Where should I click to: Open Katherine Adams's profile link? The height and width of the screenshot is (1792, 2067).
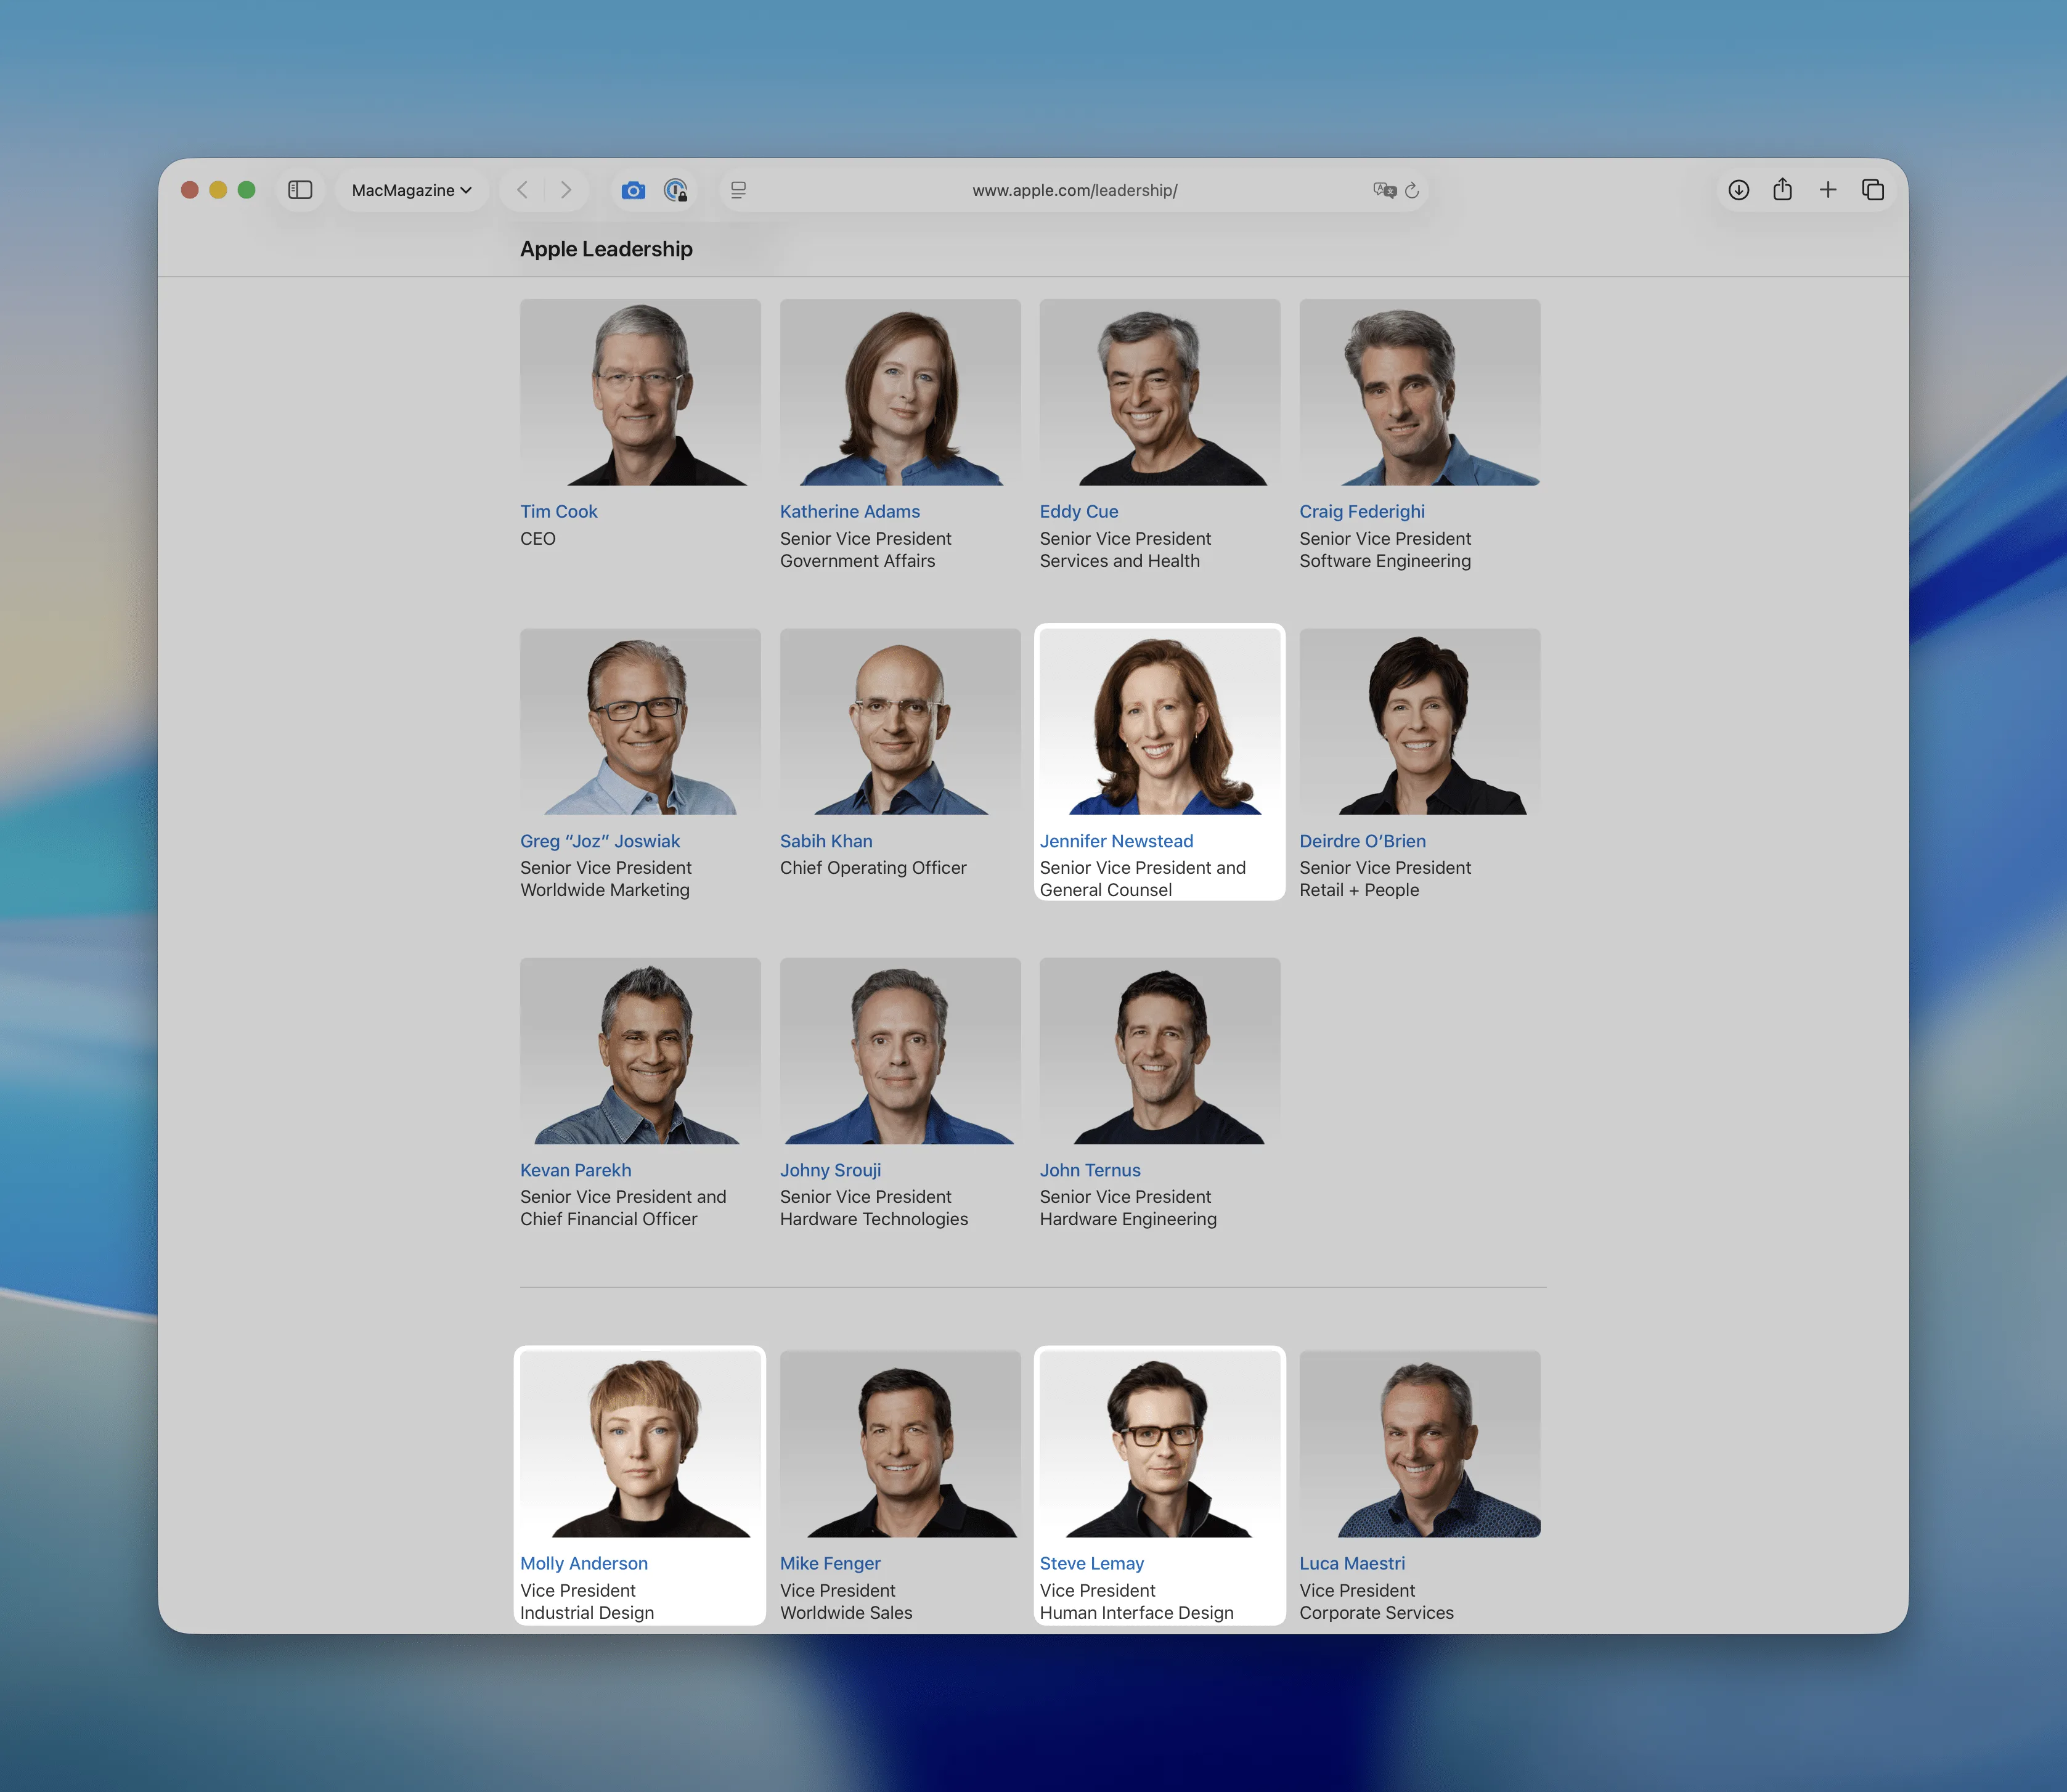click(x=850, y=511)
